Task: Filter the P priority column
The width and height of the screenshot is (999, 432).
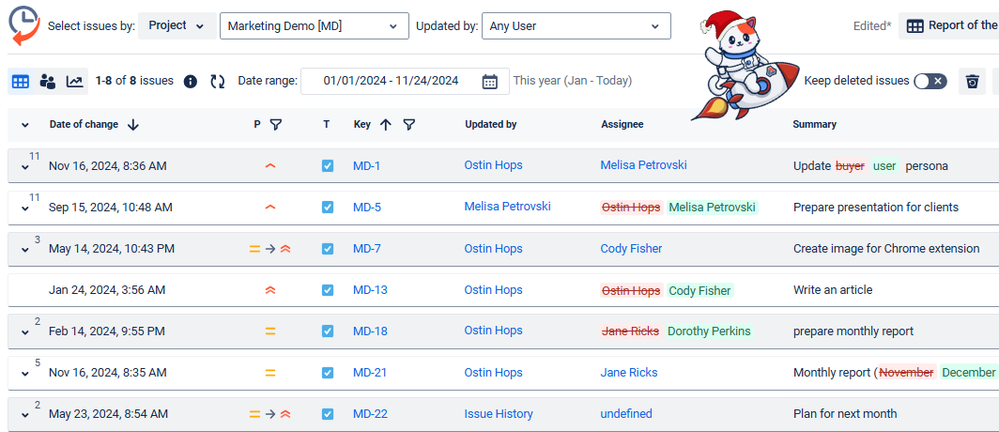Action: (x=275, y=125)
